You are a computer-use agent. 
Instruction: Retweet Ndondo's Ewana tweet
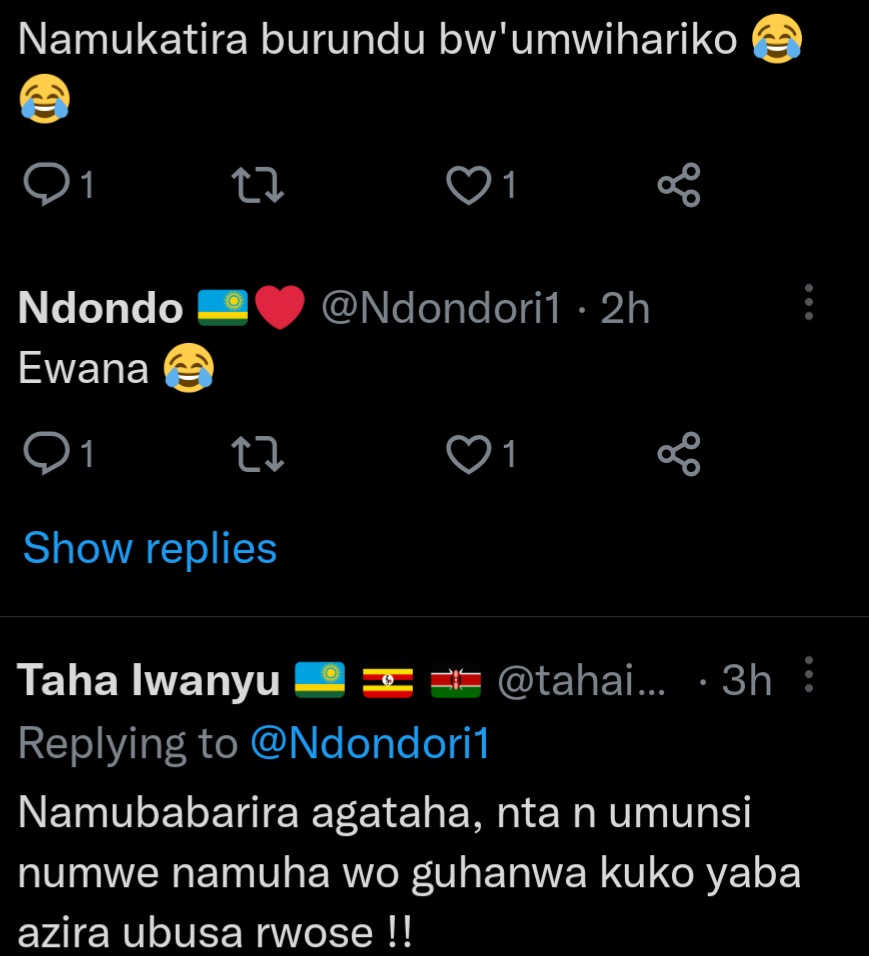tap(257, 454)
